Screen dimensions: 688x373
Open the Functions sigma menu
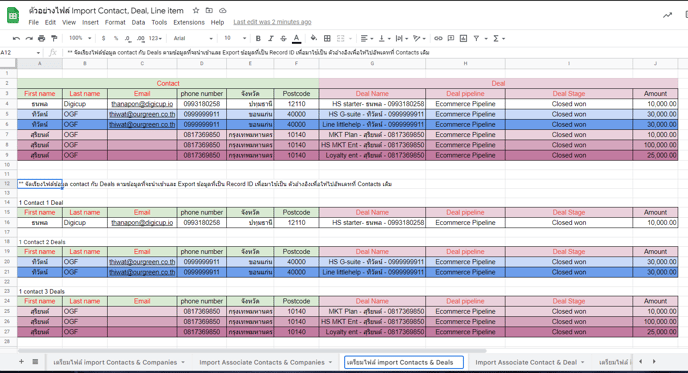[x=498, y=39]
